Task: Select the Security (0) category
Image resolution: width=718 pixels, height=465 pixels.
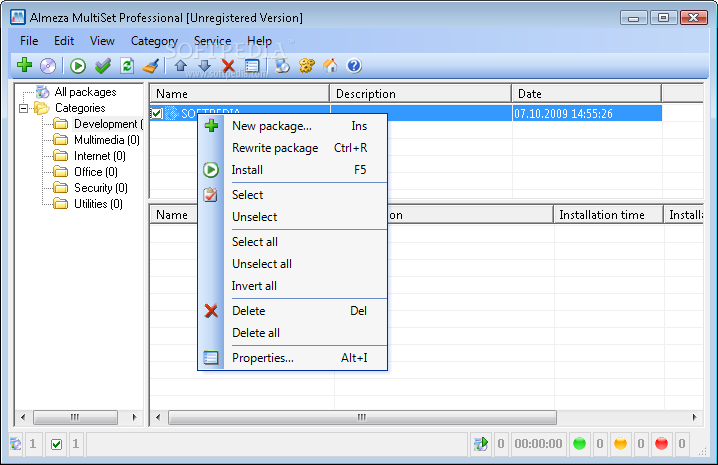Action: coord(101,188)
